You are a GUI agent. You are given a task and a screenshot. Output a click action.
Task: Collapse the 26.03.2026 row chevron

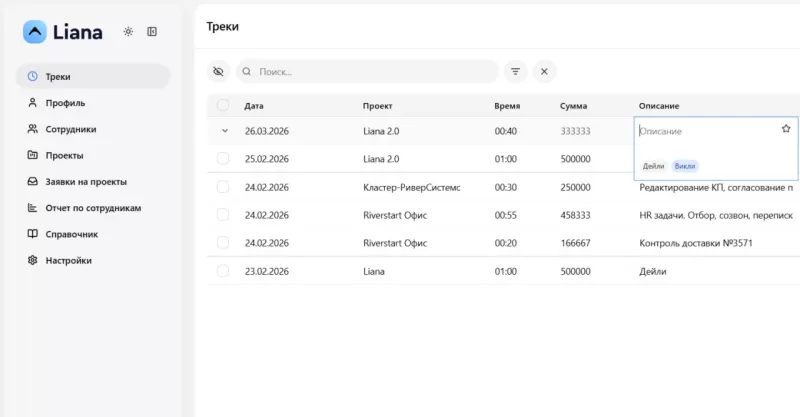(x=224, y=131)
